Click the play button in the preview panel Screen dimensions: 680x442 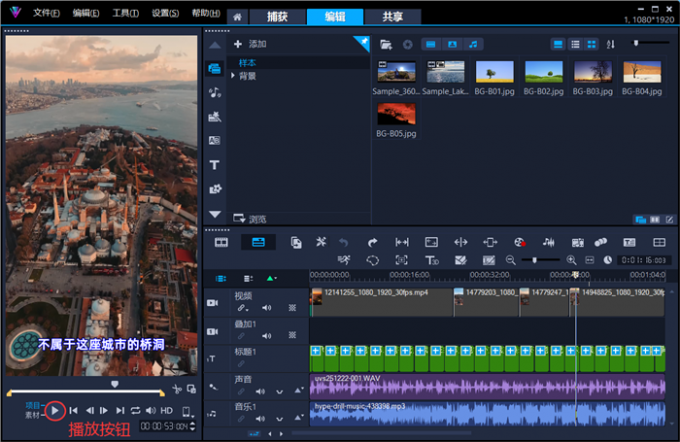[x=55, y=410]
